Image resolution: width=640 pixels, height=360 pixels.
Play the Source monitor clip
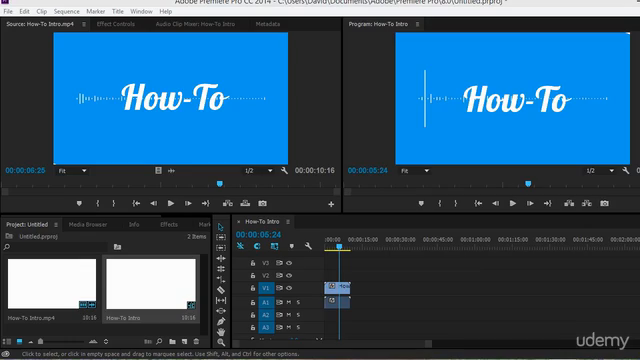pos(171,203)
